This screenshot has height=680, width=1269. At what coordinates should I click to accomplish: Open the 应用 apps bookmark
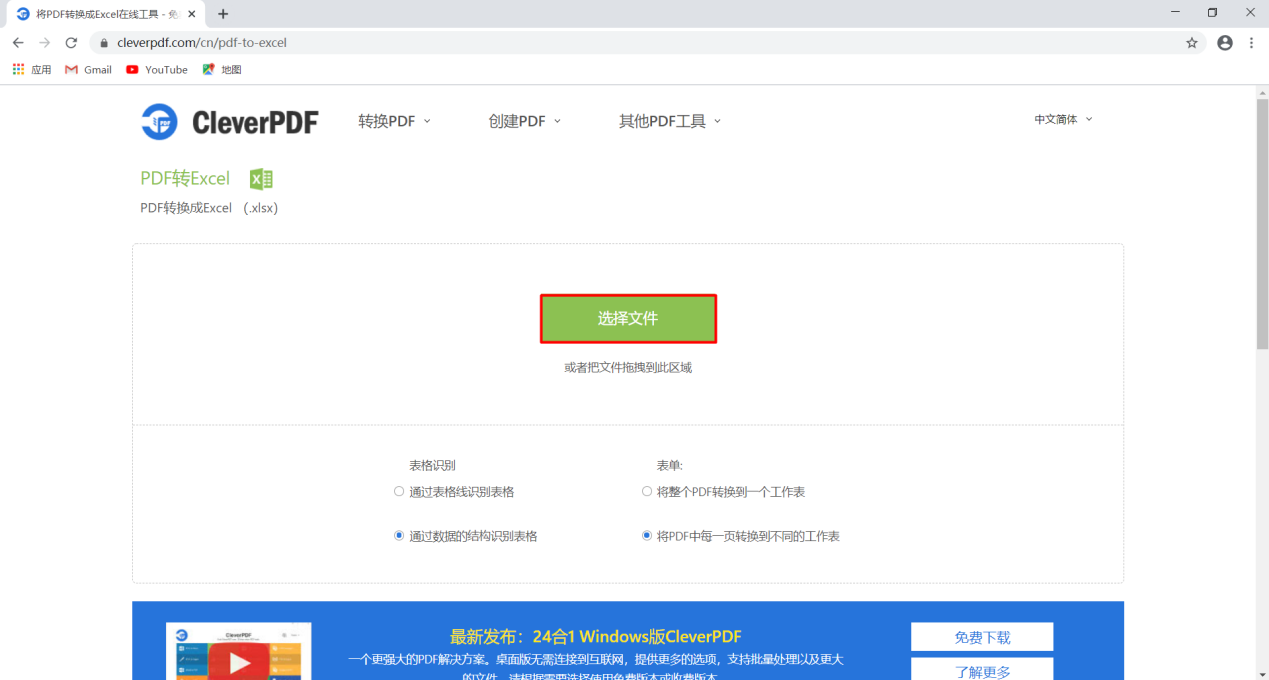32,70
